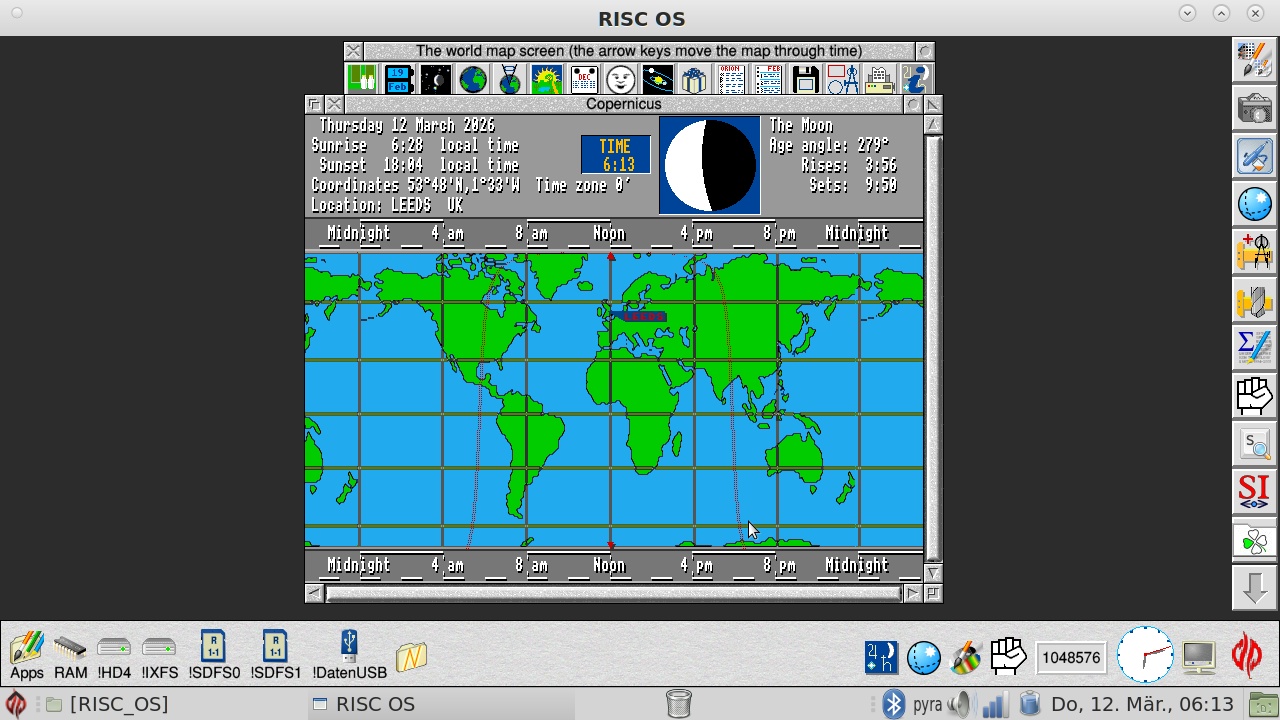Viewport: 1280px width, 720px height.
Task: Click the down arrow on vertical scrollbar
Action: [933, 573]
